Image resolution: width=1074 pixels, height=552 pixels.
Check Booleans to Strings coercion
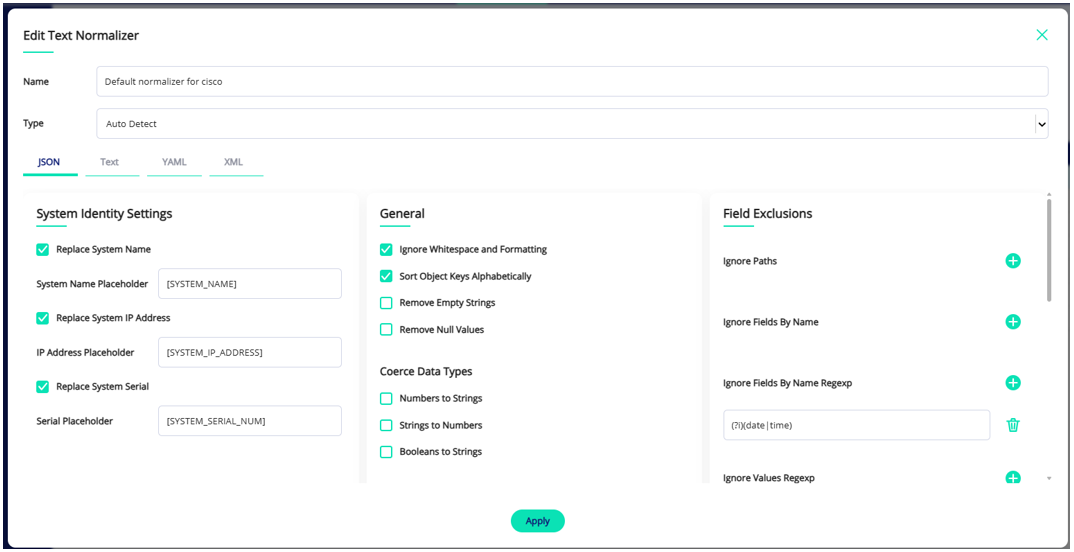[386, 452]
